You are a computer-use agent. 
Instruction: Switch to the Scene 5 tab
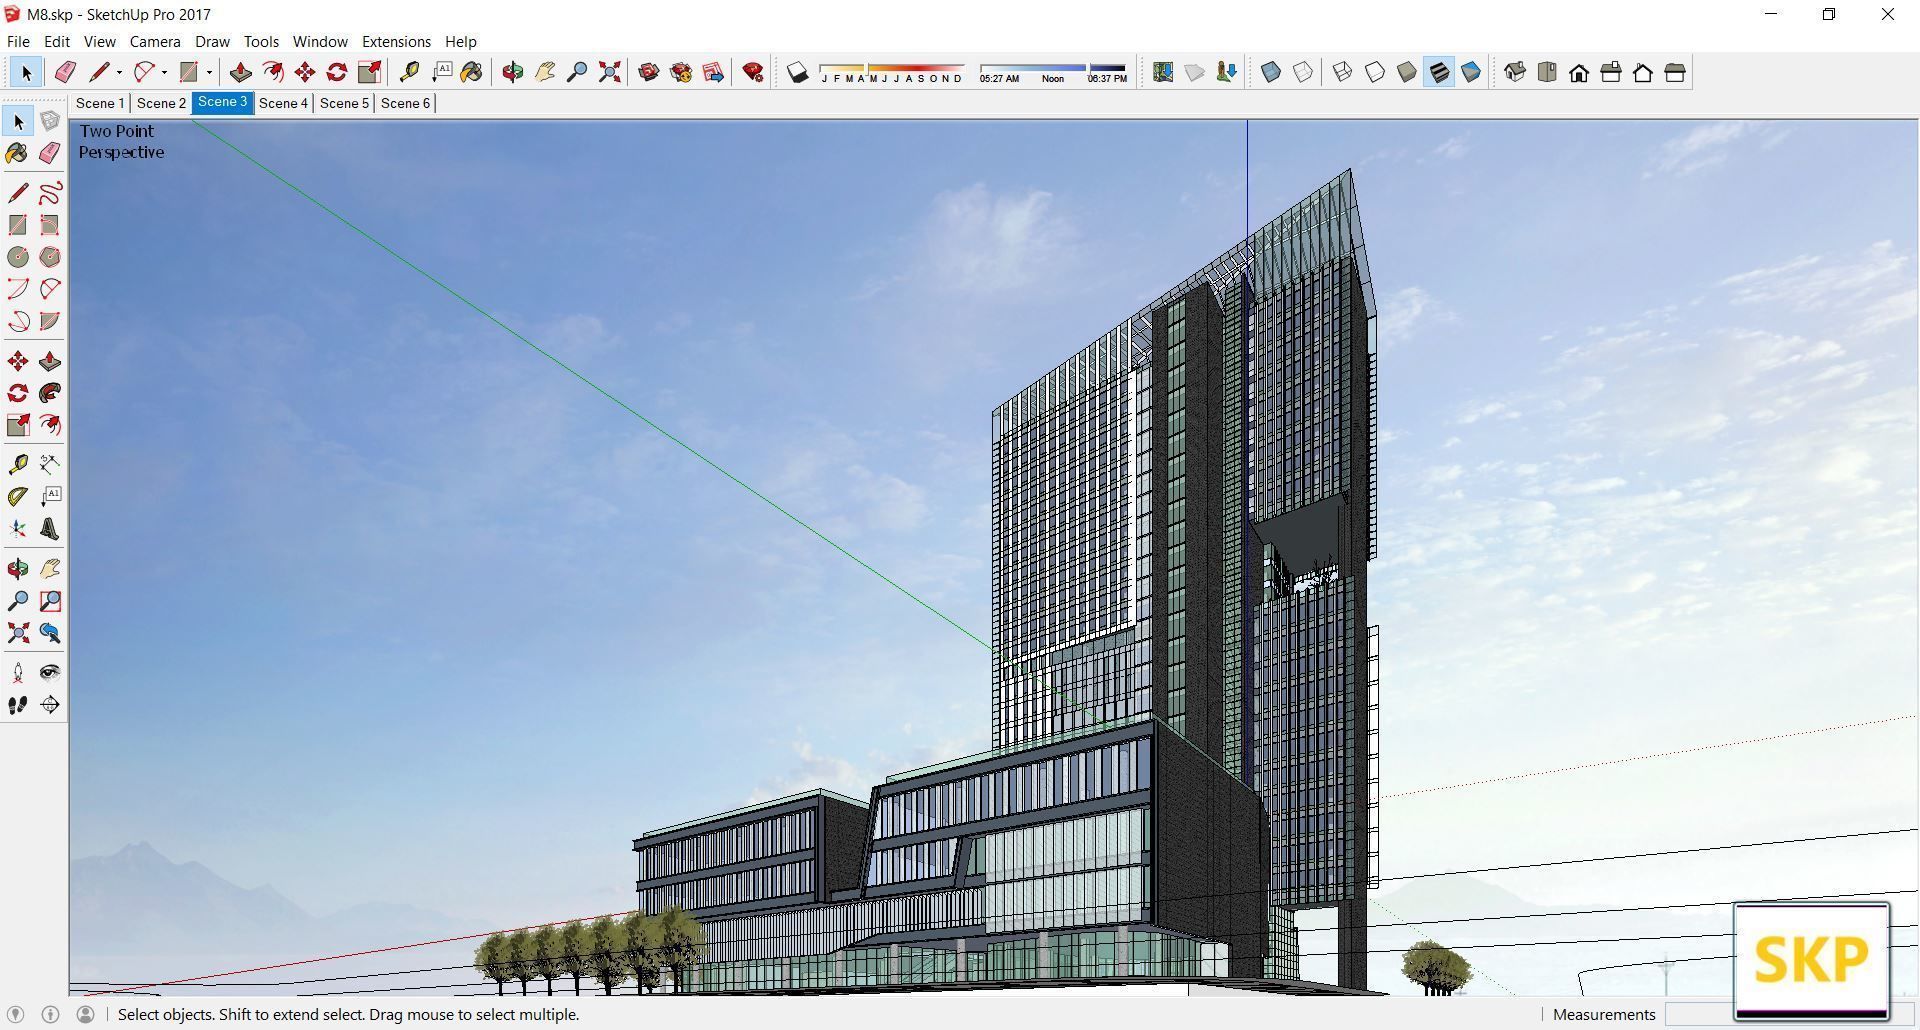[x=344, y=103]
